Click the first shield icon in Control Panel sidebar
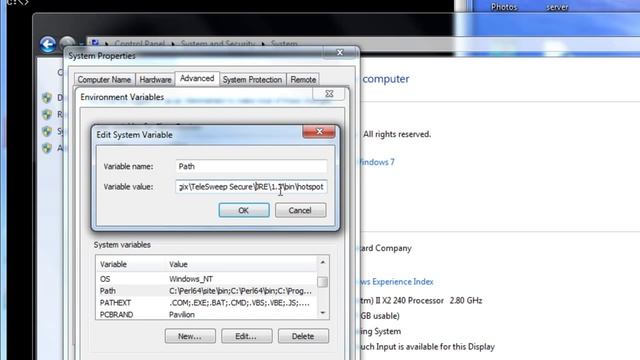The width and height of the screenshot is (640, 360). (x=47, y=98)
